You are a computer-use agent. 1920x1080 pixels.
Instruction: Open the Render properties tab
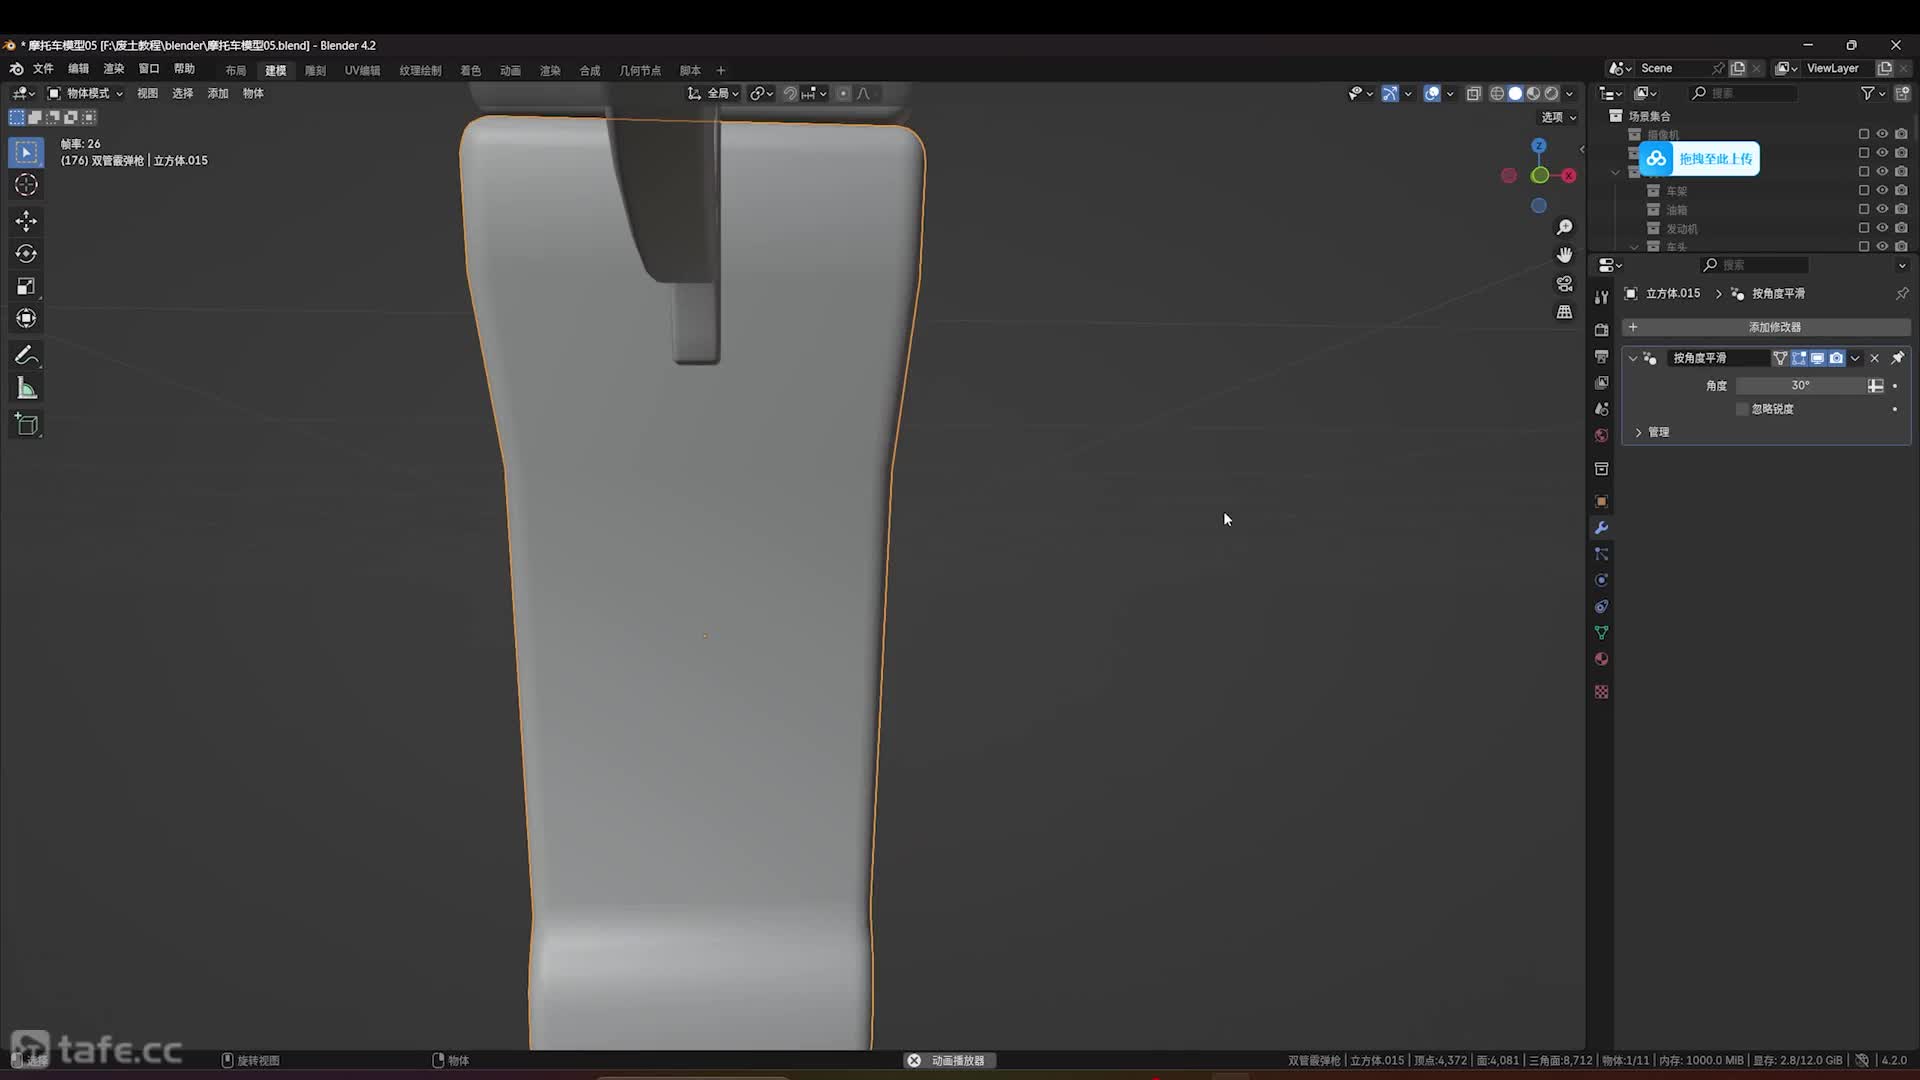coord(1601,330)
